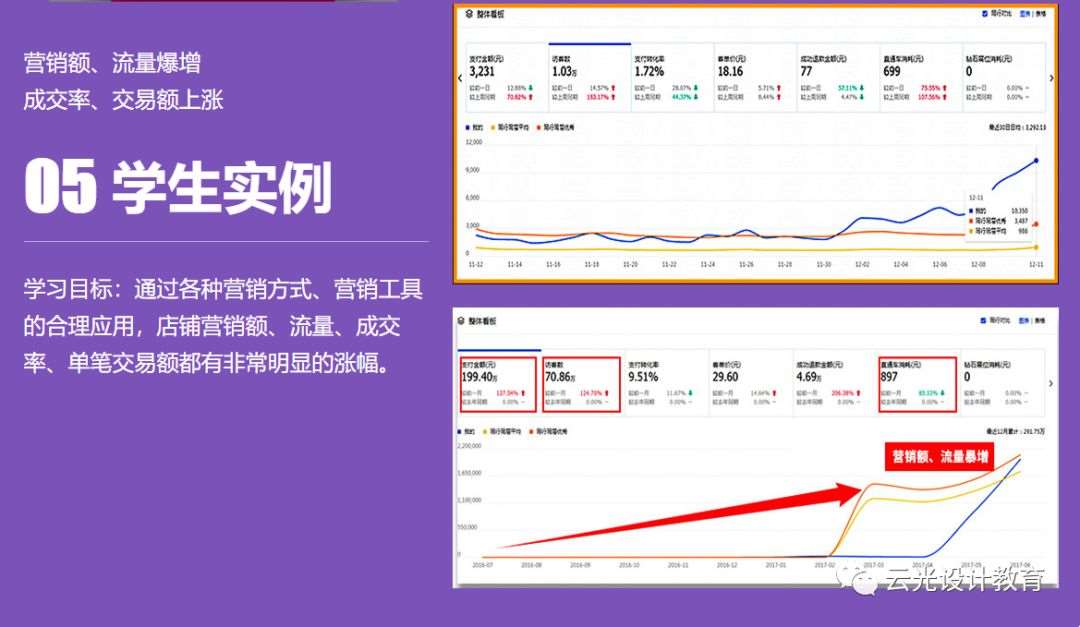Screen dimensions: 1080x627
Task: Toggle 同行对比 checkbox in top dashboard
Action: pyautogui.click(x=985, y=14)
